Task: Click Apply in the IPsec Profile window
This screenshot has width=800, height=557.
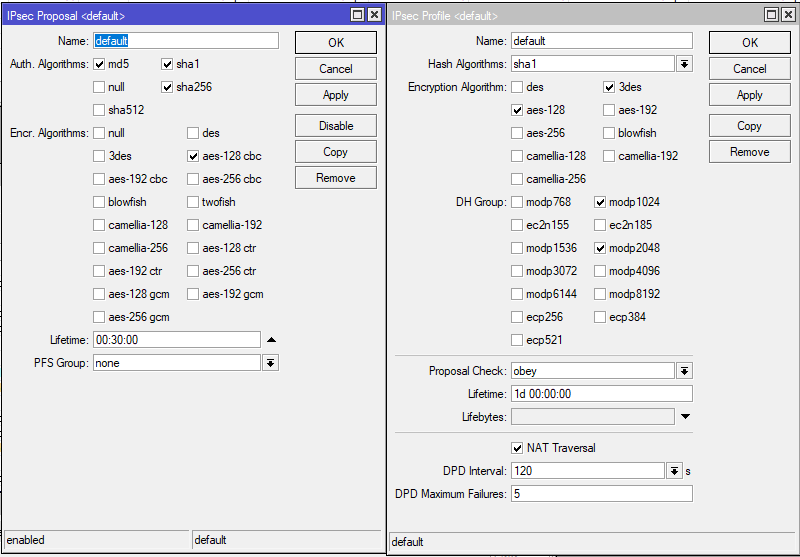Action: pyautogui.click(x=749, y=95)
